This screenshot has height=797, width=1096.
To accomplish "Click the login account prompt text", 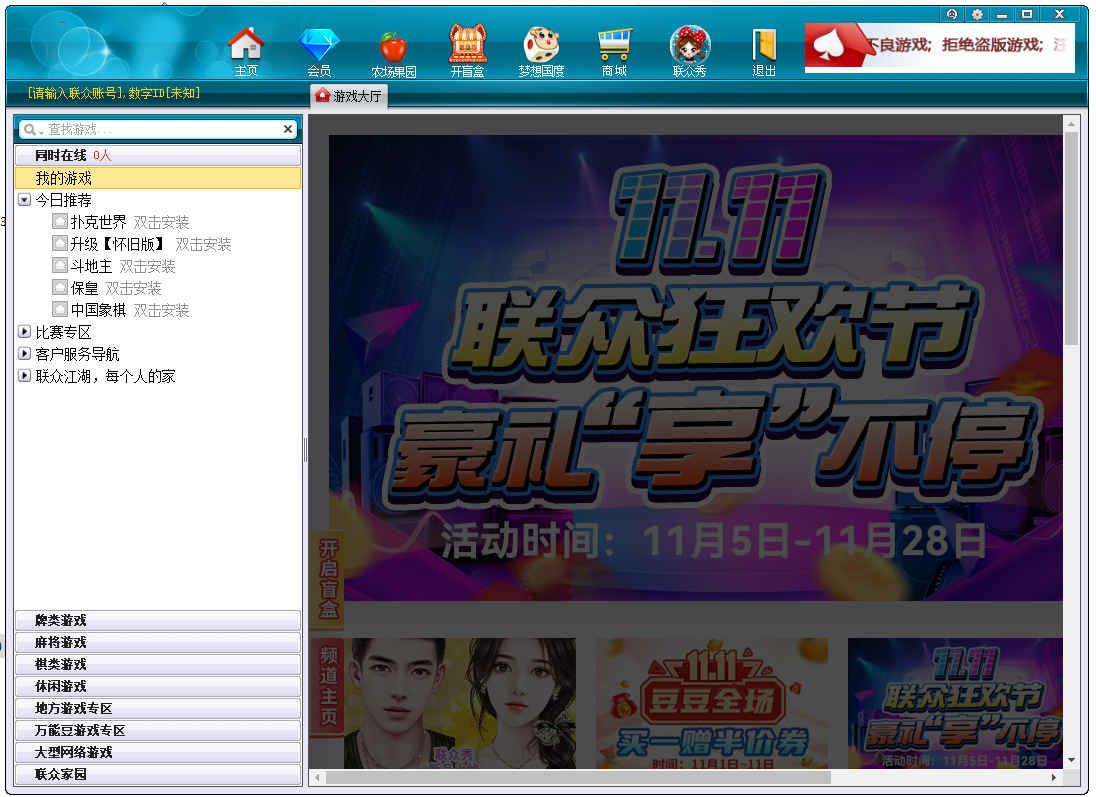I will [114, 93].
